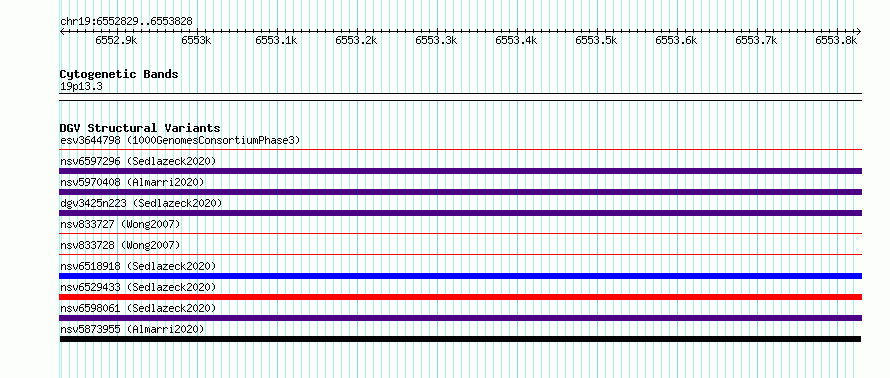Screen dimensions: 890x378
Task: Click the 19p13.3 cytogenetic band bar
Action: [x=460, y=97]
